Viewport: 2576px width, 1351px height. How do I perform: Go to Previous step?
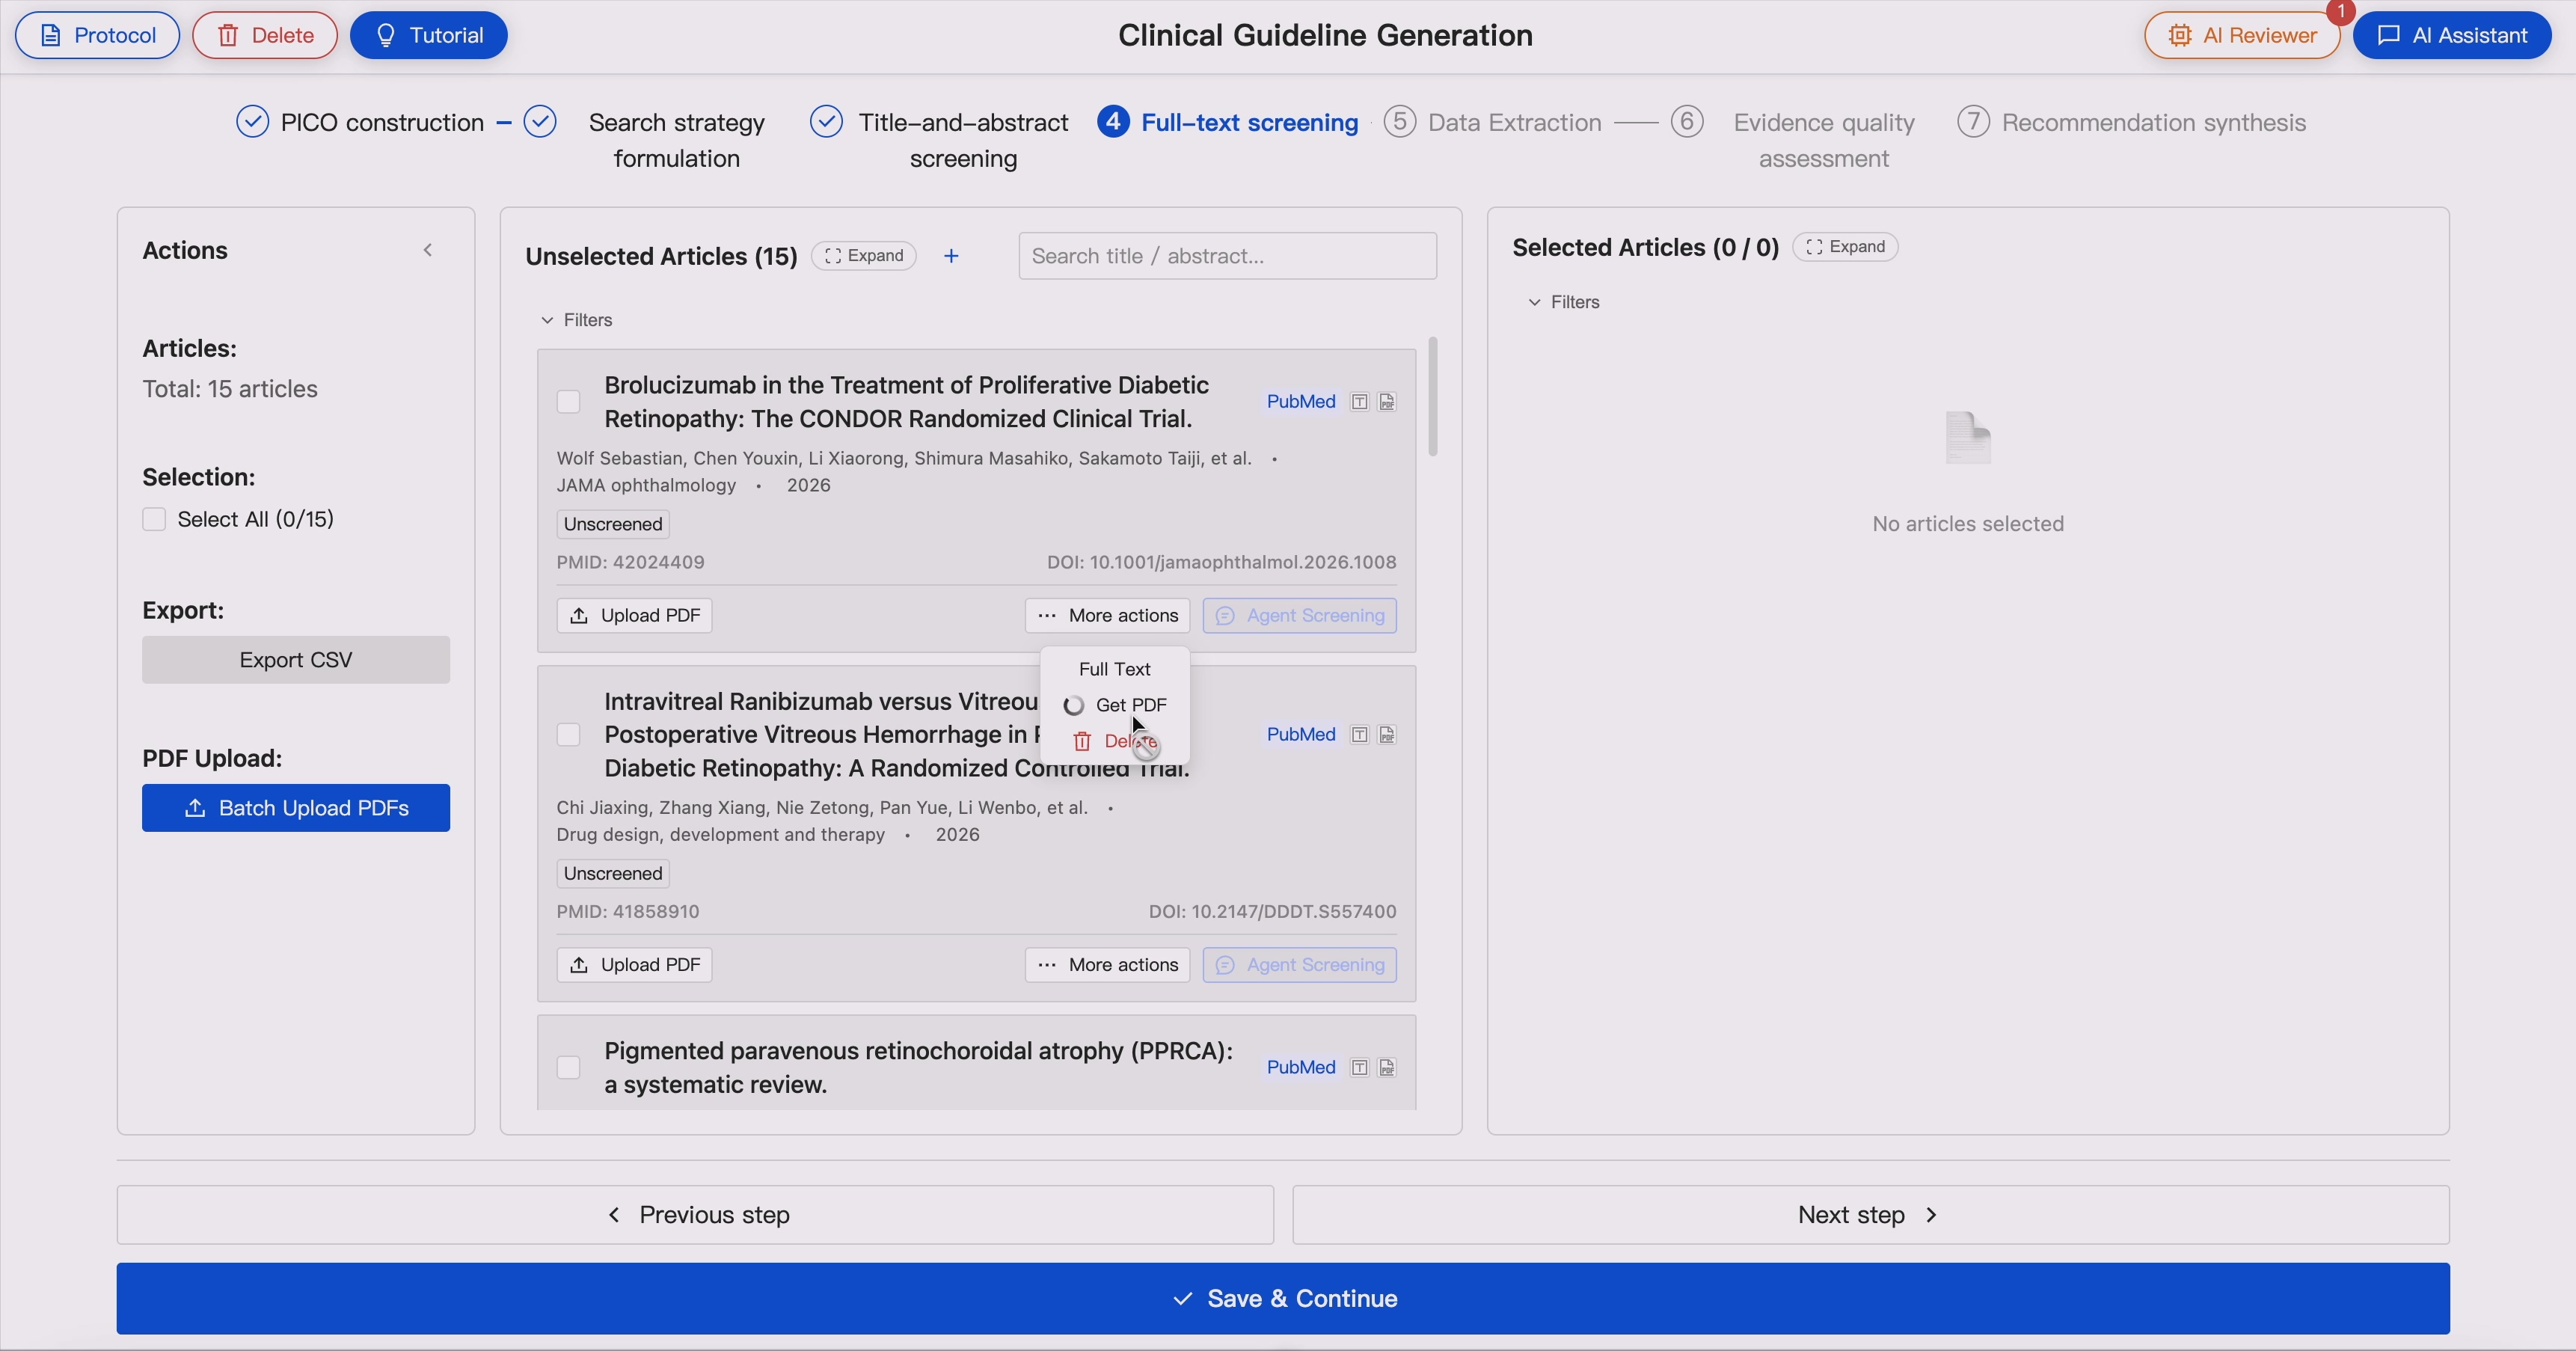click(695, 1215)
